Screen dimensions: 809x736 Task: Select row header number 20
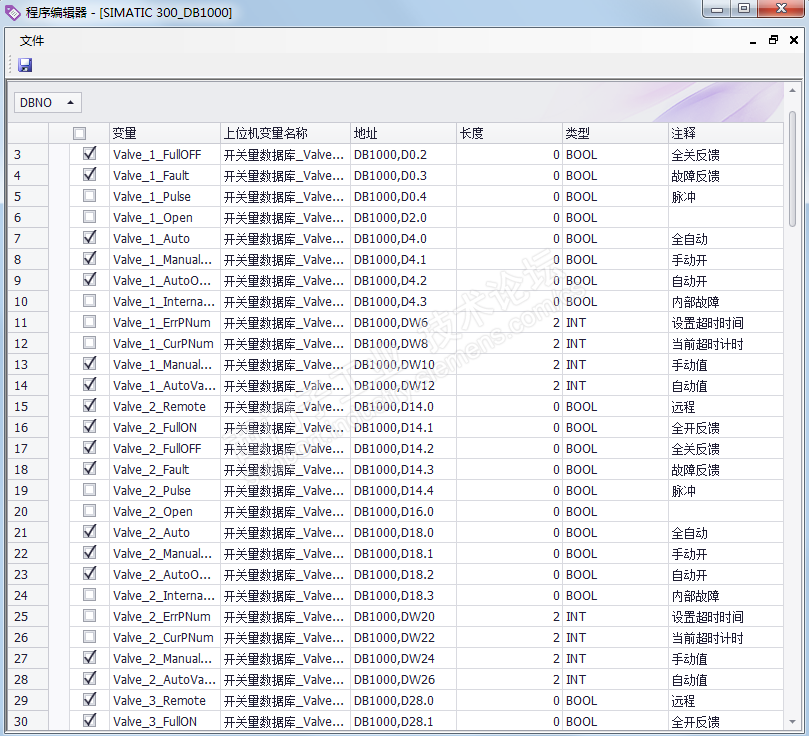[x=28, y=511]
